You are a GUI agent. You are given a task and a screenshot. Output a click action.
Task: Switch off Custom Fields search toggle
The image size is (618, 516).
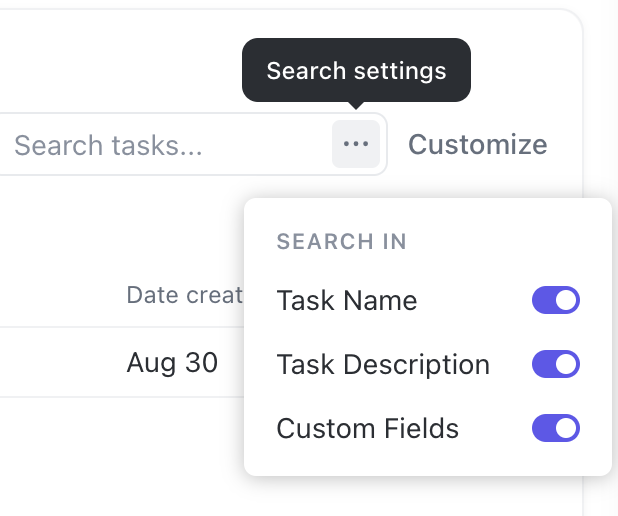point(555,429)
